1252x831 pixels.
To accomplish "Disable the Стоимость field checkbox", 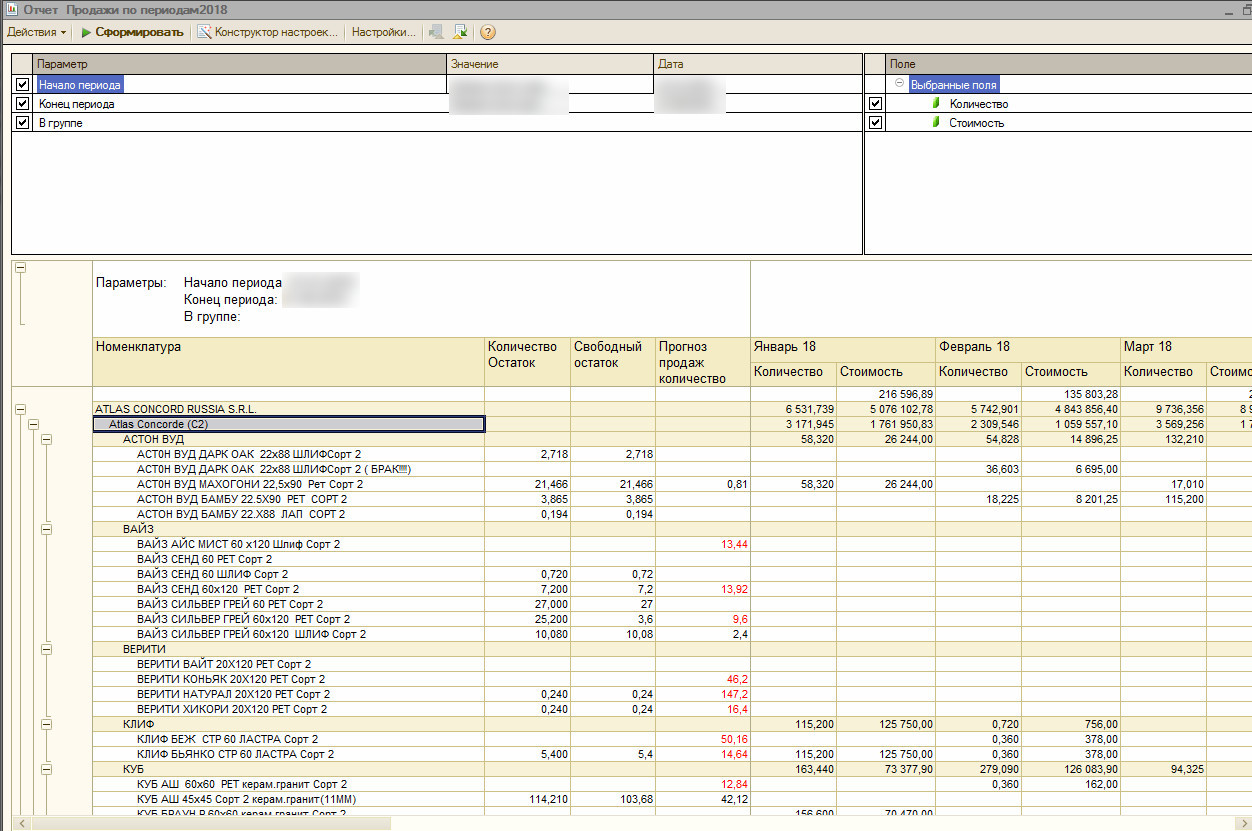I will 875,123.
